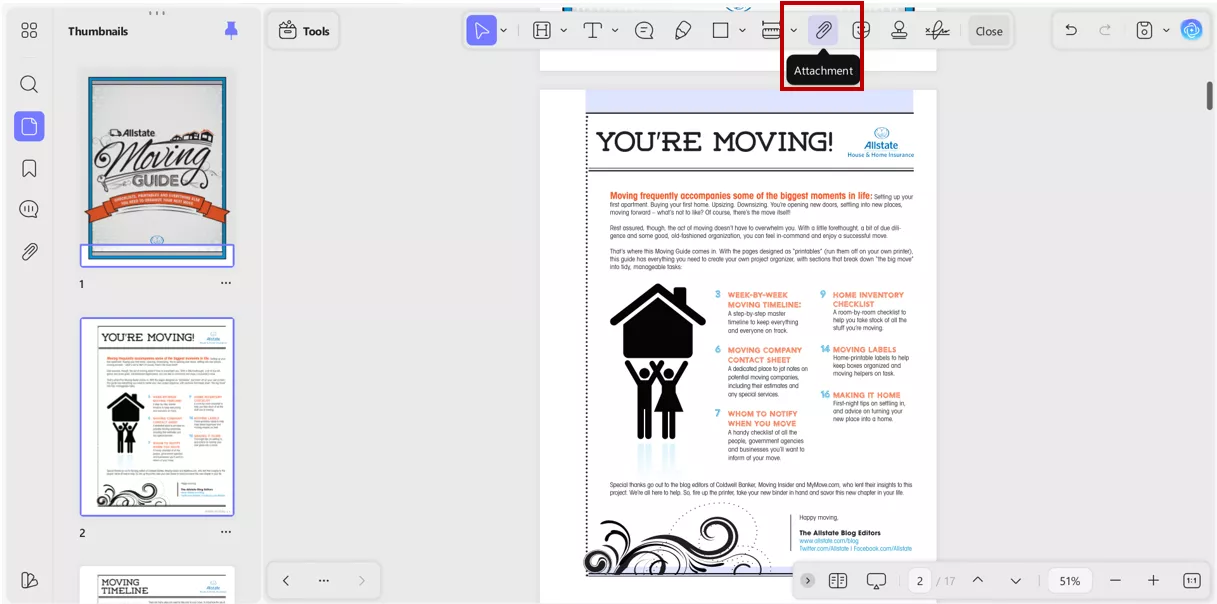Click the Close button to exit editing
This screenshot has height=604, width=1217.
(989, 31)
